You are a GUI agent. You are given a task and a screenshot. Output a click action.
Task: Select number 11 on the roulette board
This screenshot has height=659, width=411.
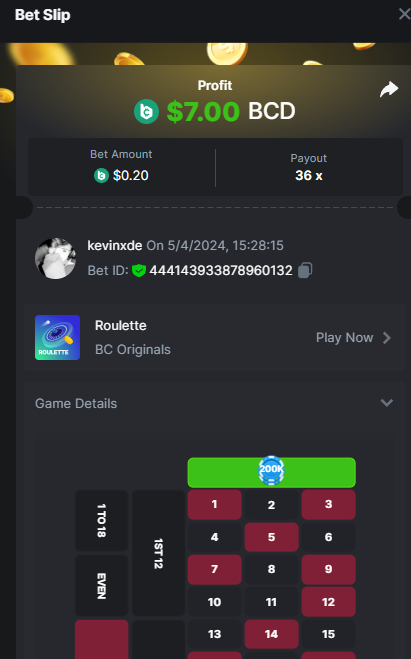coord(271,602)
